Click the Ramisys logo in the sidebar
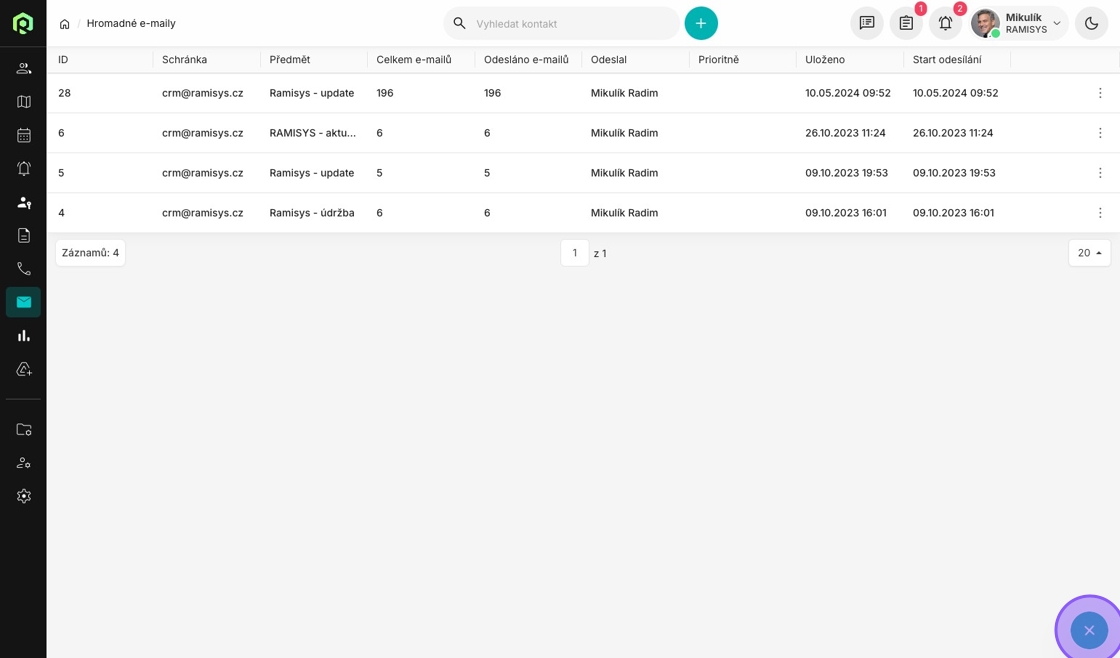1120x658 pixels. tap(24, 23)
